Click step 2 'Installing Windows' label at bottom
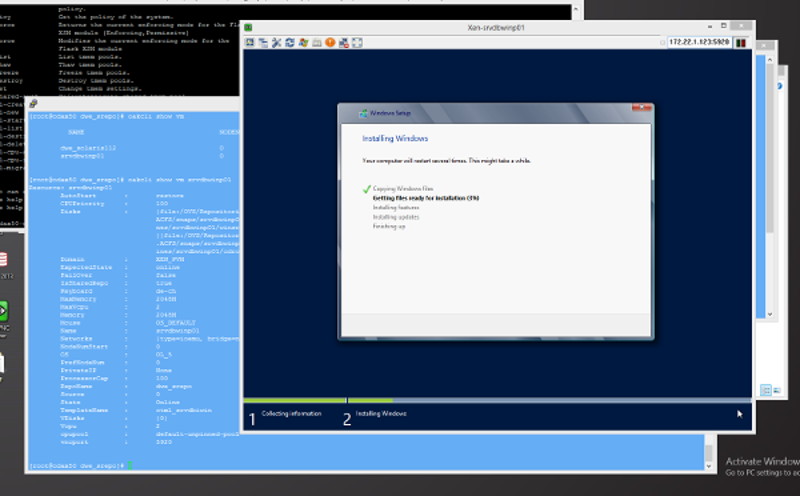The image size is (800, 496). pos(381,413)
